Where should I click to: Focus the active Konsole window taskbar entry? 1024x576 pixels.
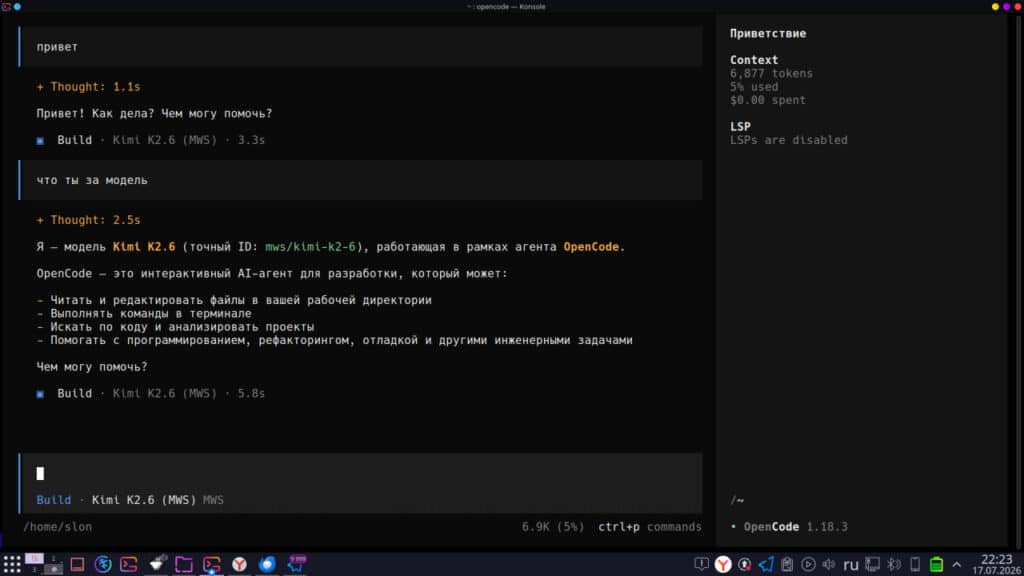(x=212, y=564)
